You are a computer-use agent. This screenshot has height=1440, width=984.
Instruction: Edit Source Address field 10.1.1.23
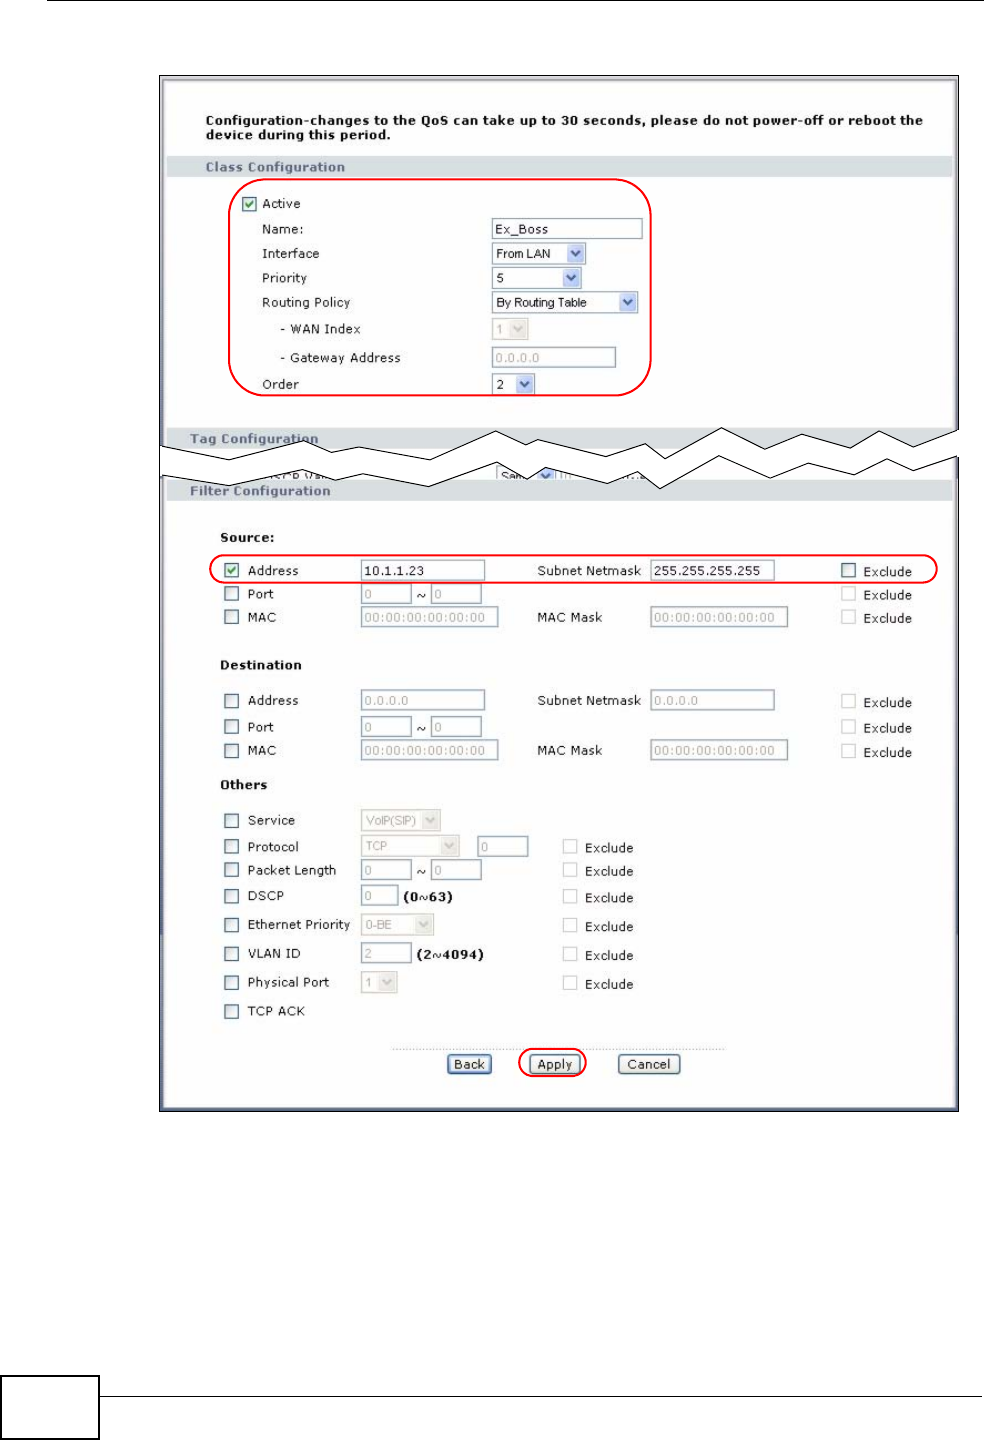(423, 570)
